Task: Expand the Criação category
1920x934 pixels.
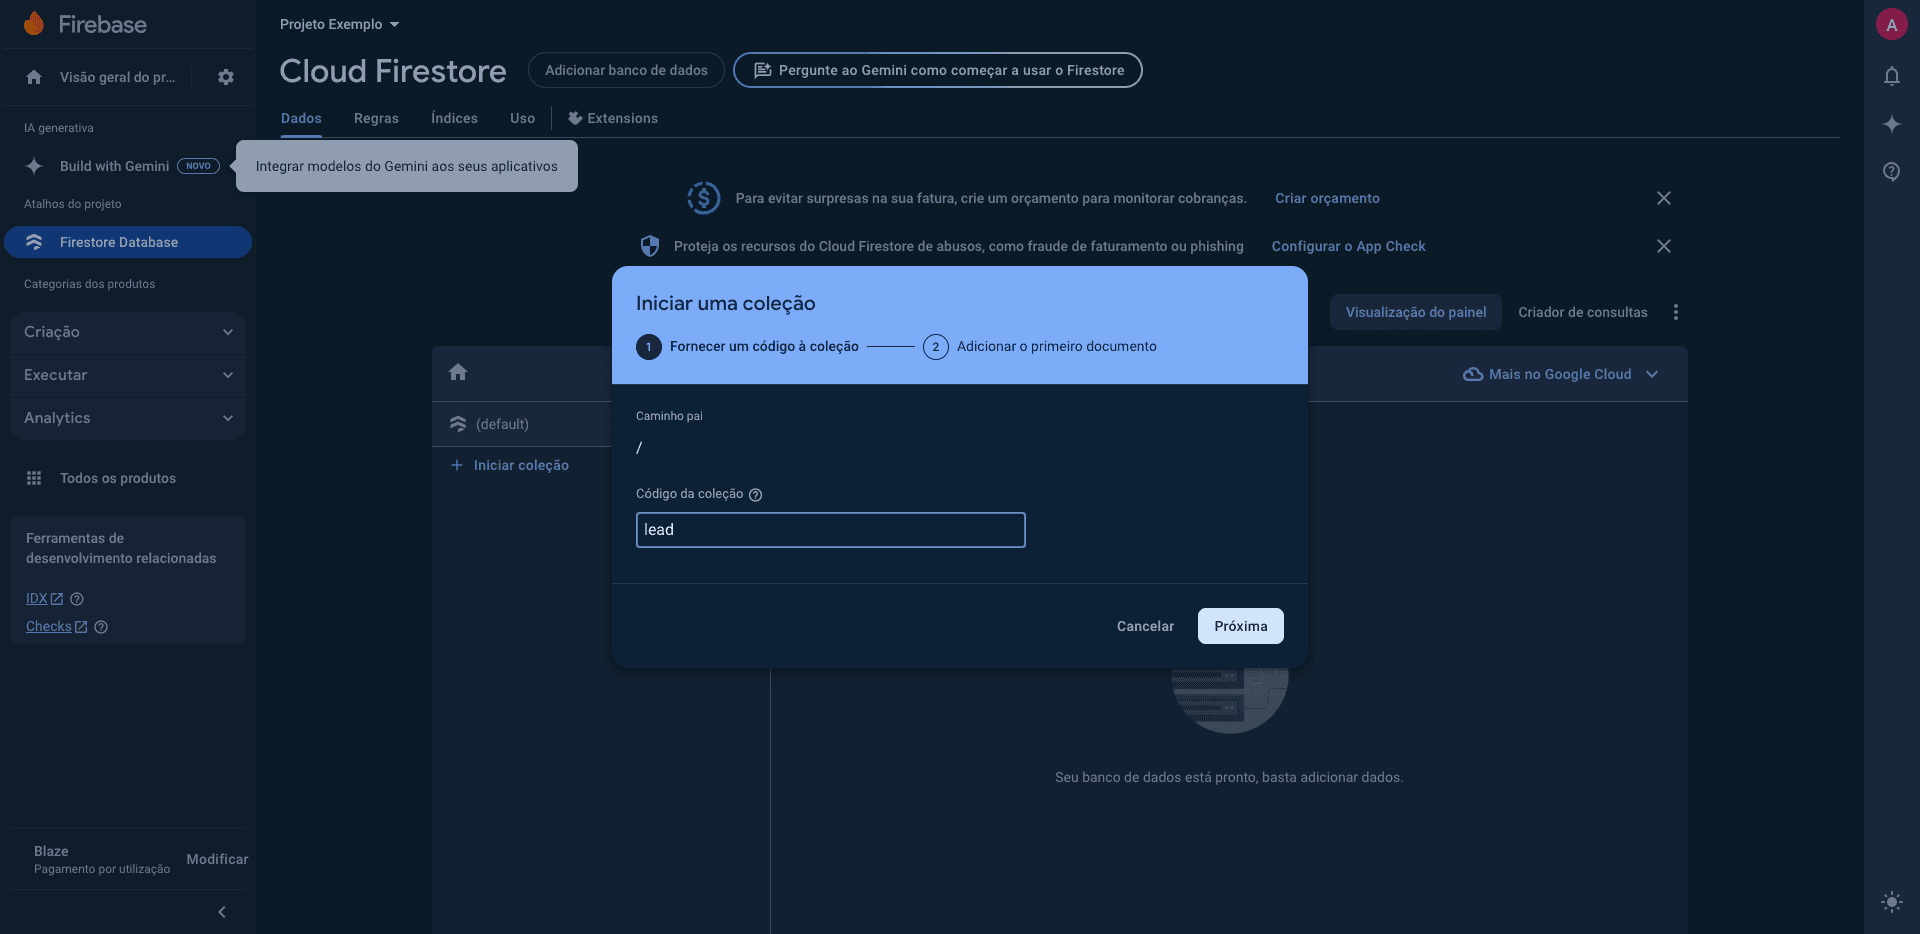Action: [x=128, y=332]
